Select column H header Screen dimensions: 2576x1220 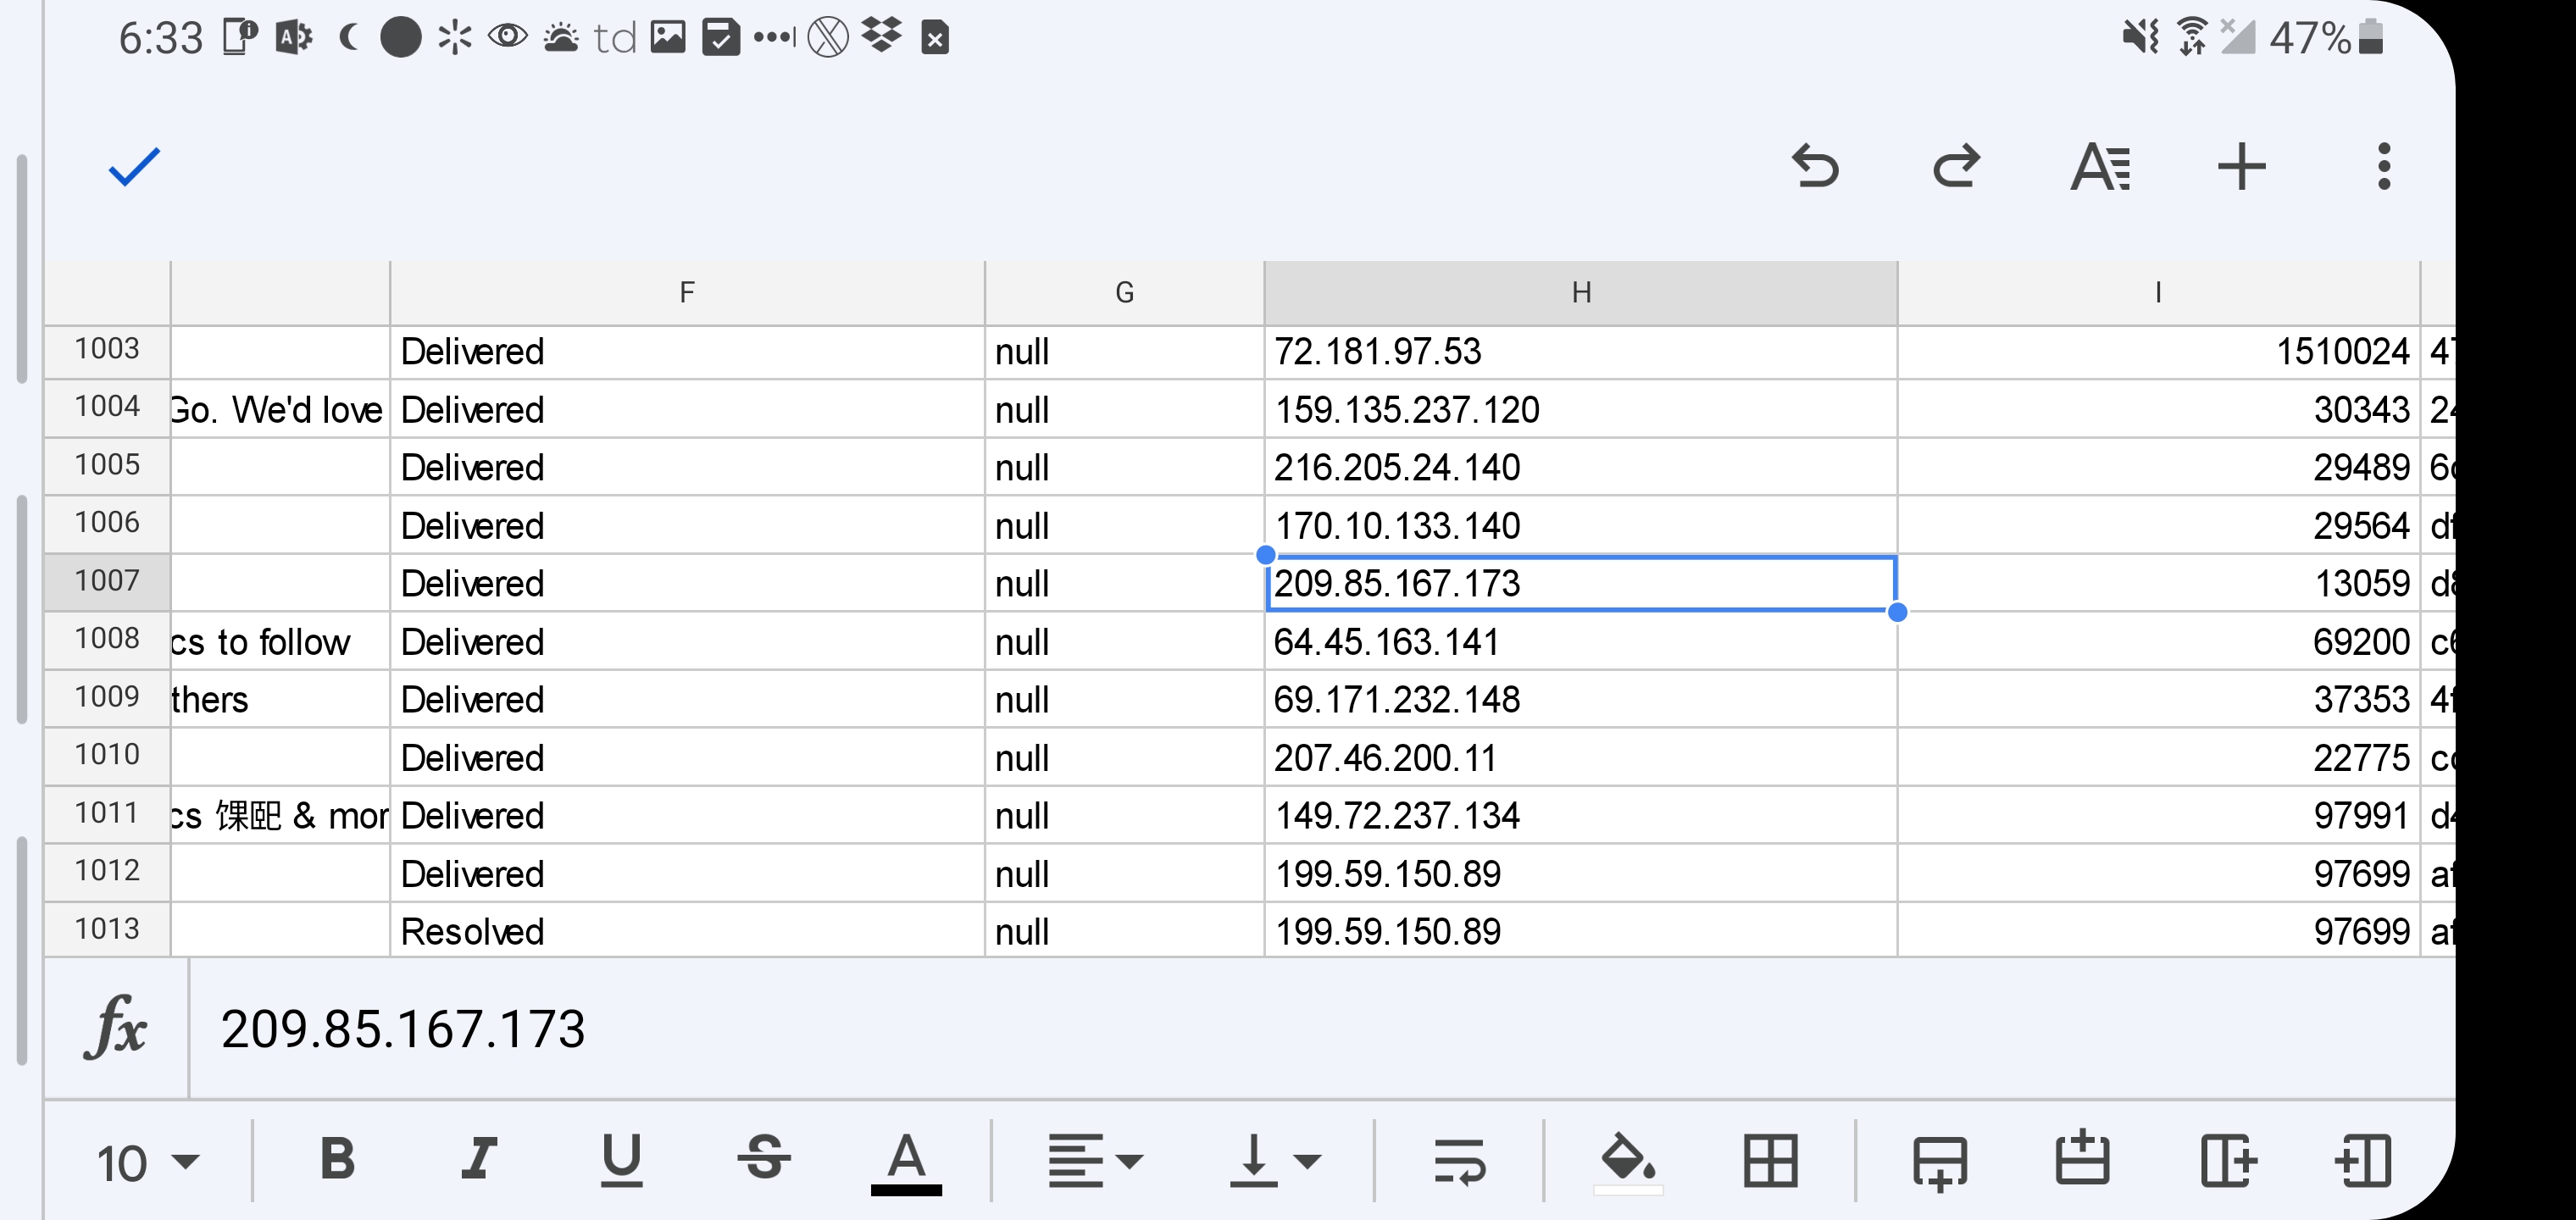click(1580, 293)
